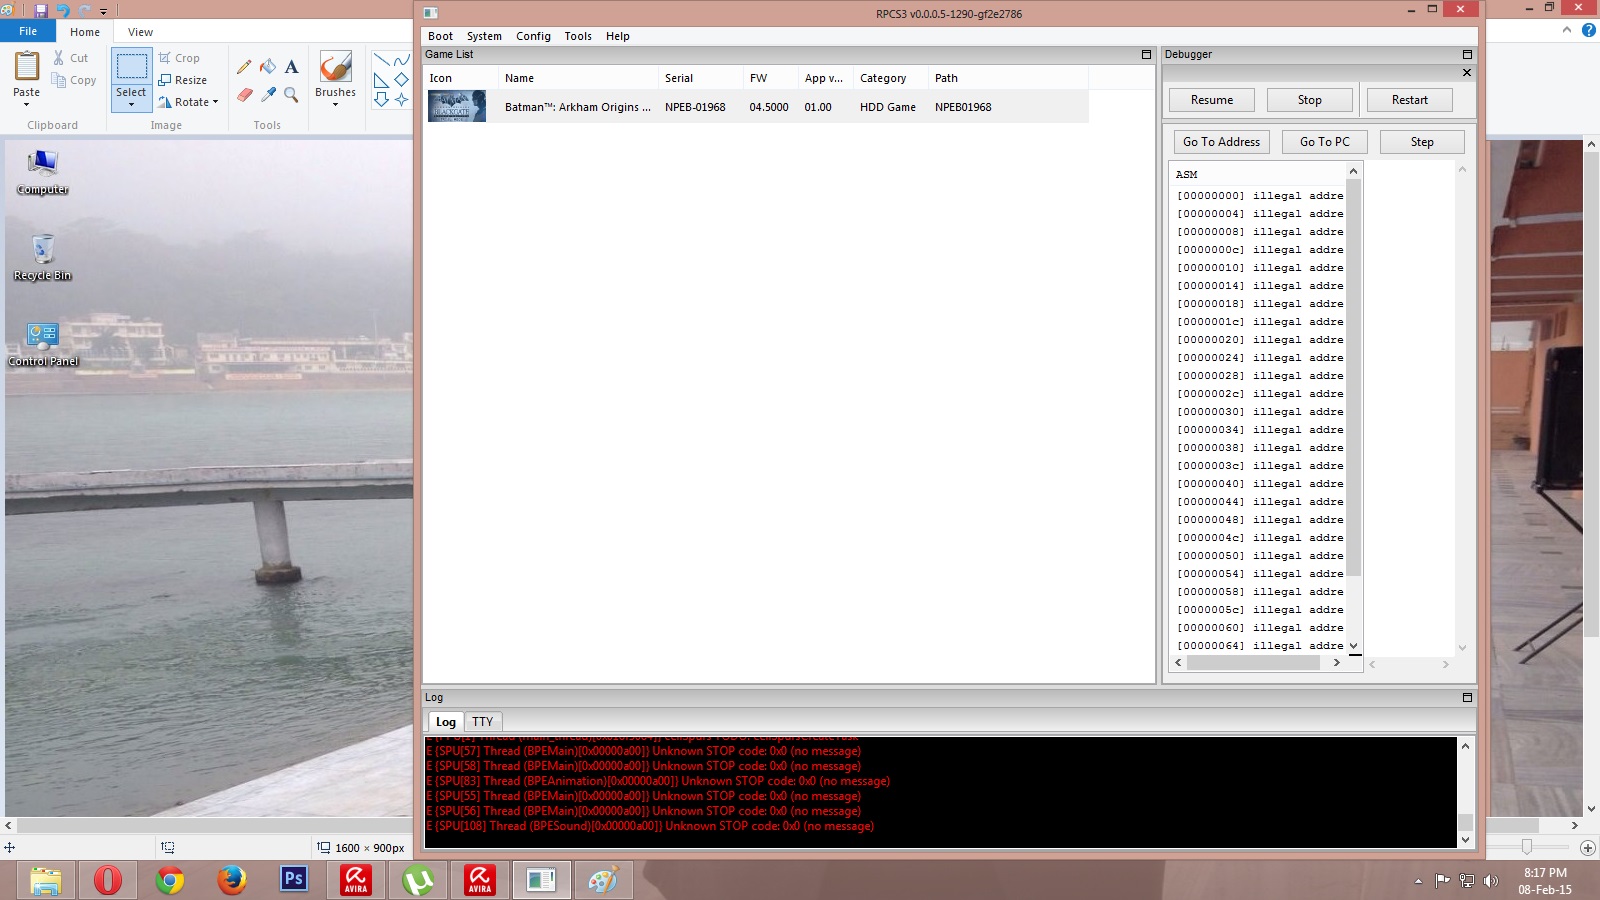Pick the Fill with color bucket tool
This screenshot has height=900, width=1600.
coord(268,67)
